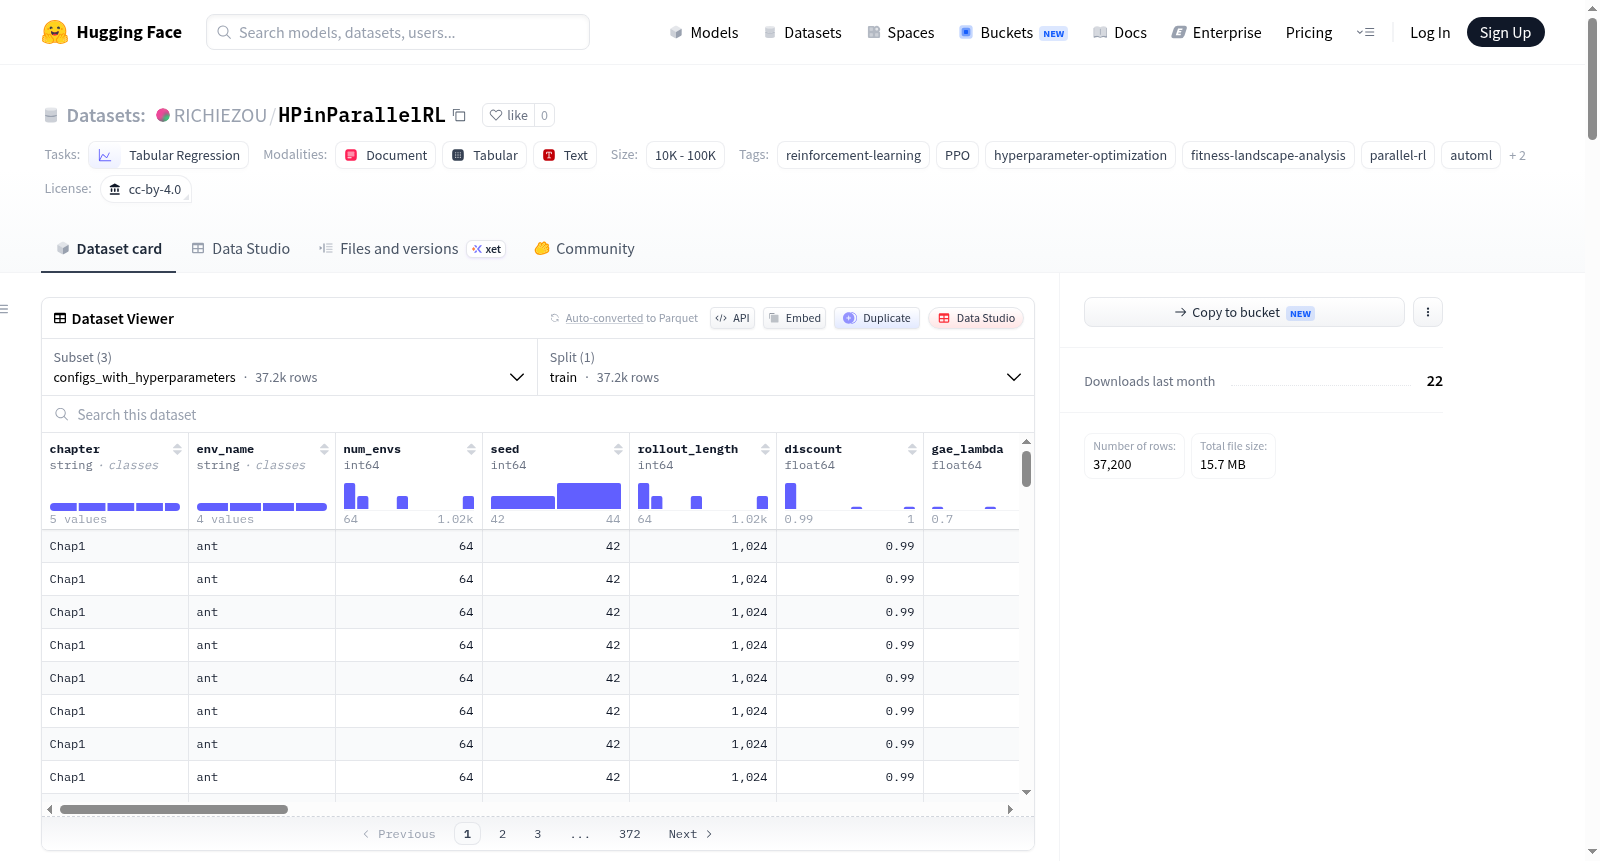The width and height of the screenshot is (1600, 861).
Task: Click the PPO tag
Action: point(957,155)
